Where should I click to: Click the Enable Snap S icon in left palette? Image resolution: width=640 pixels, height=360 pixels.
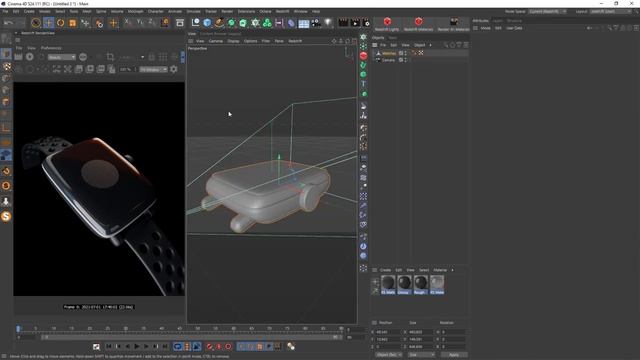pos(6,216)
